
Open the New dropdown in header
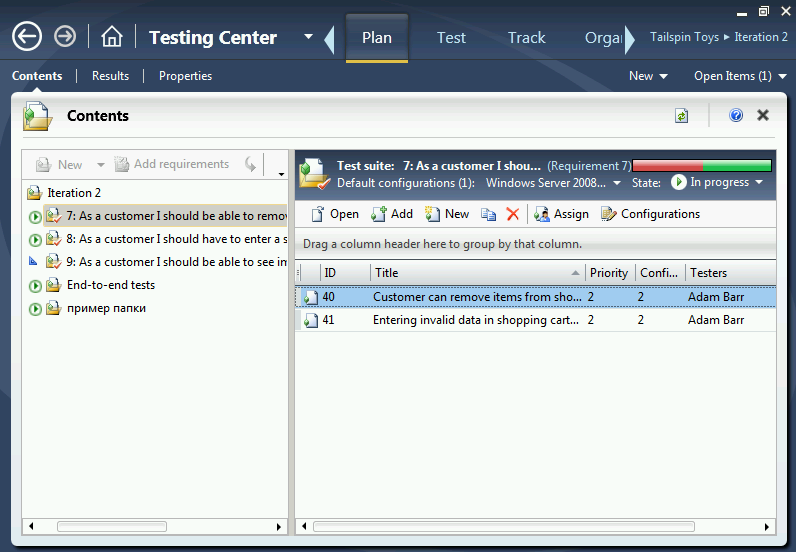point(648,76)
